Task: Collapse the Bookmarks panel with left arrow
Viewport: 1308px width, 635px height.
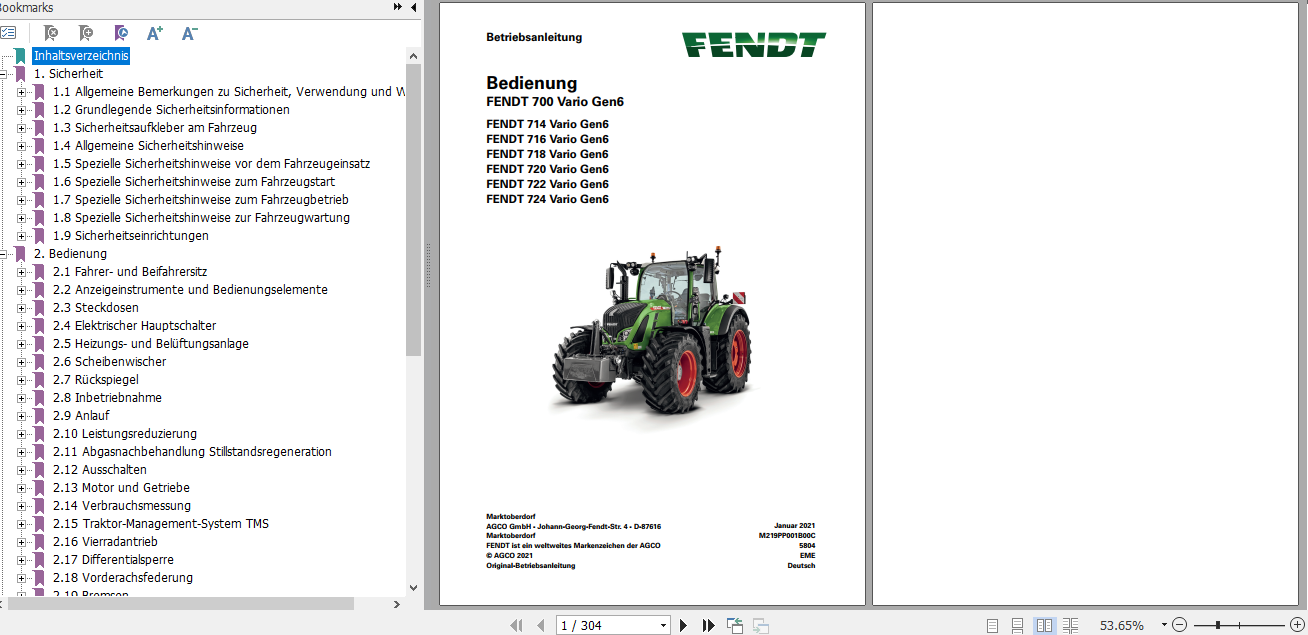Action: (414, 7)
